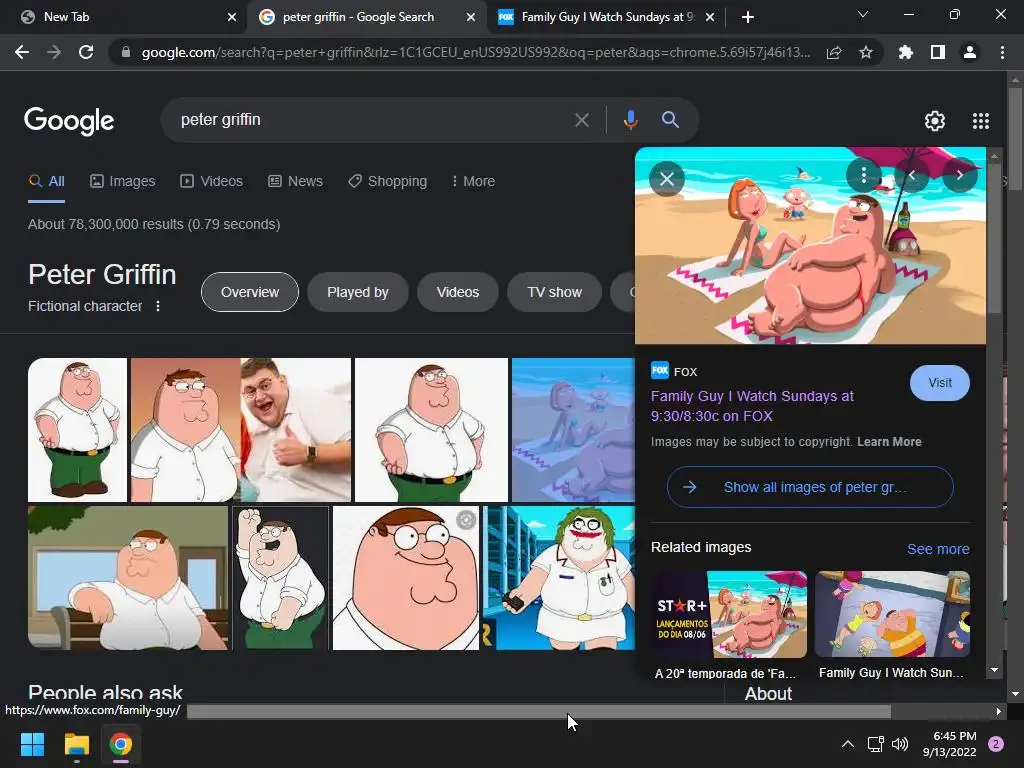
Task: Expand the More search options
Action: coord(473,181)
